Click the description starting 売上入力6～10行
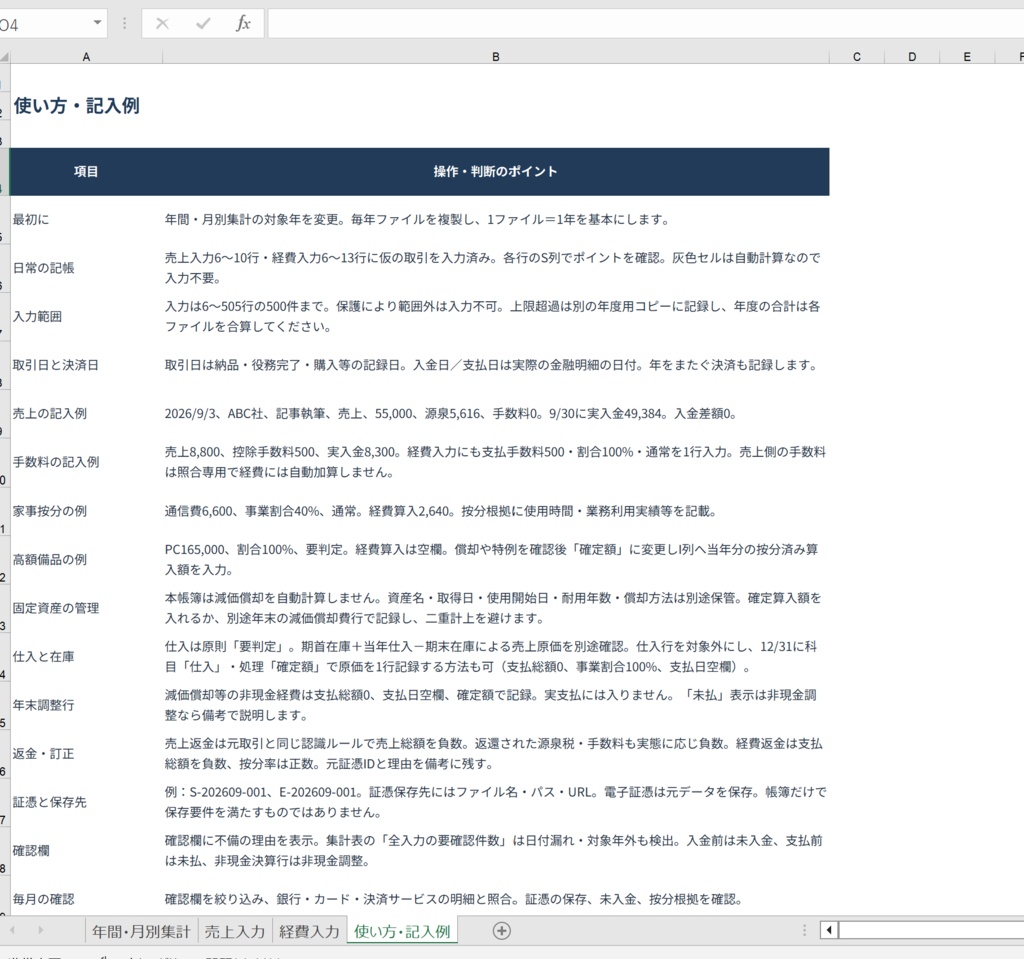The height and width of the screenshot is (959, 1024). point(496,268)
